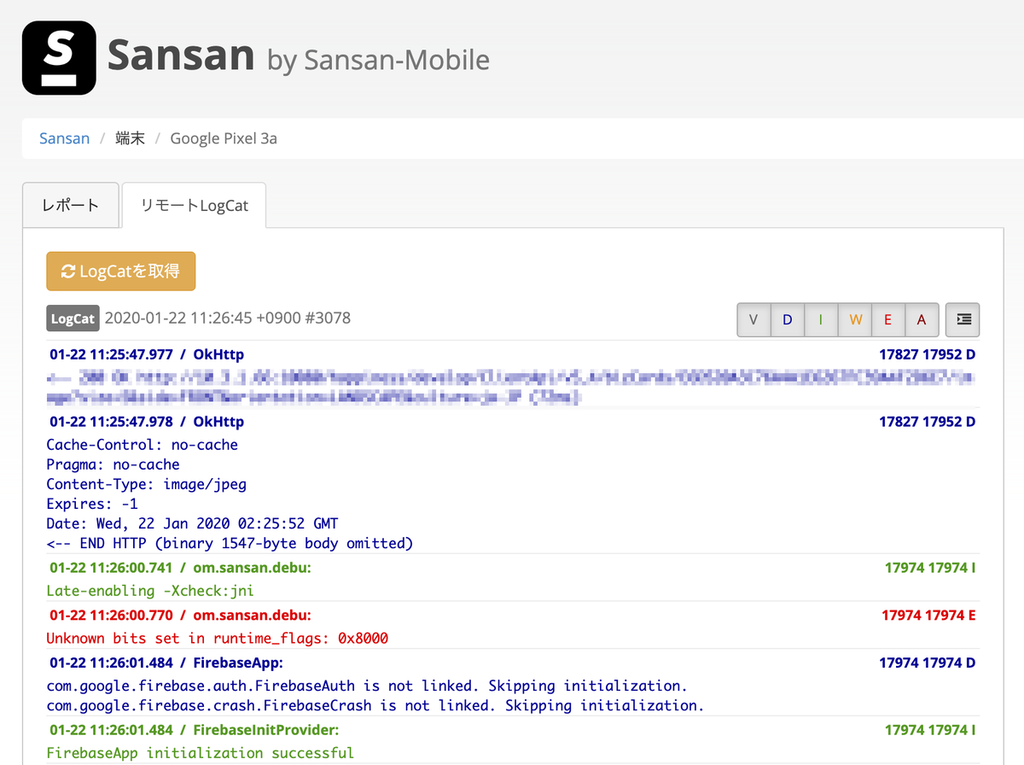Click 17974 17974 I label beside FirebaseInitProvider

point(930,730)
